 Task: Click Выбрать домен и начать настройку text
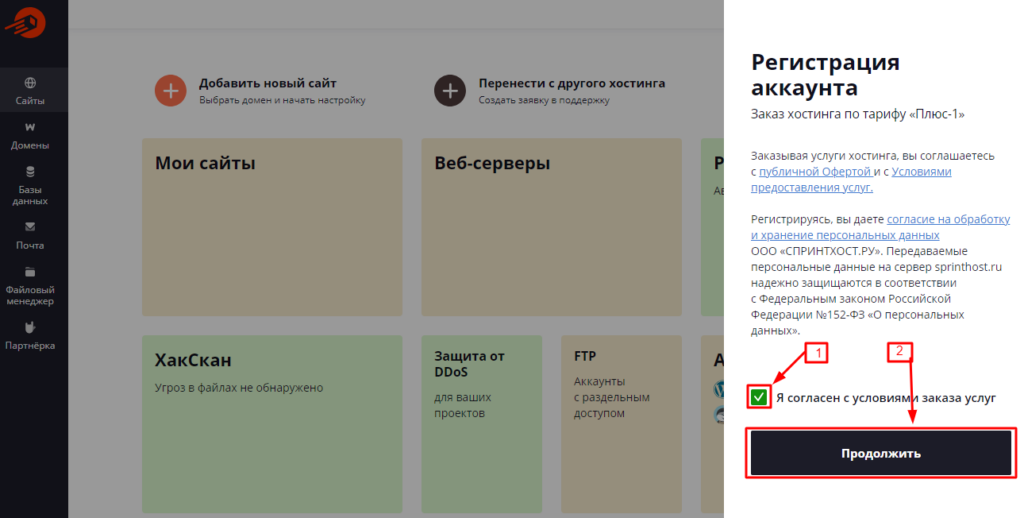point(282,101)
